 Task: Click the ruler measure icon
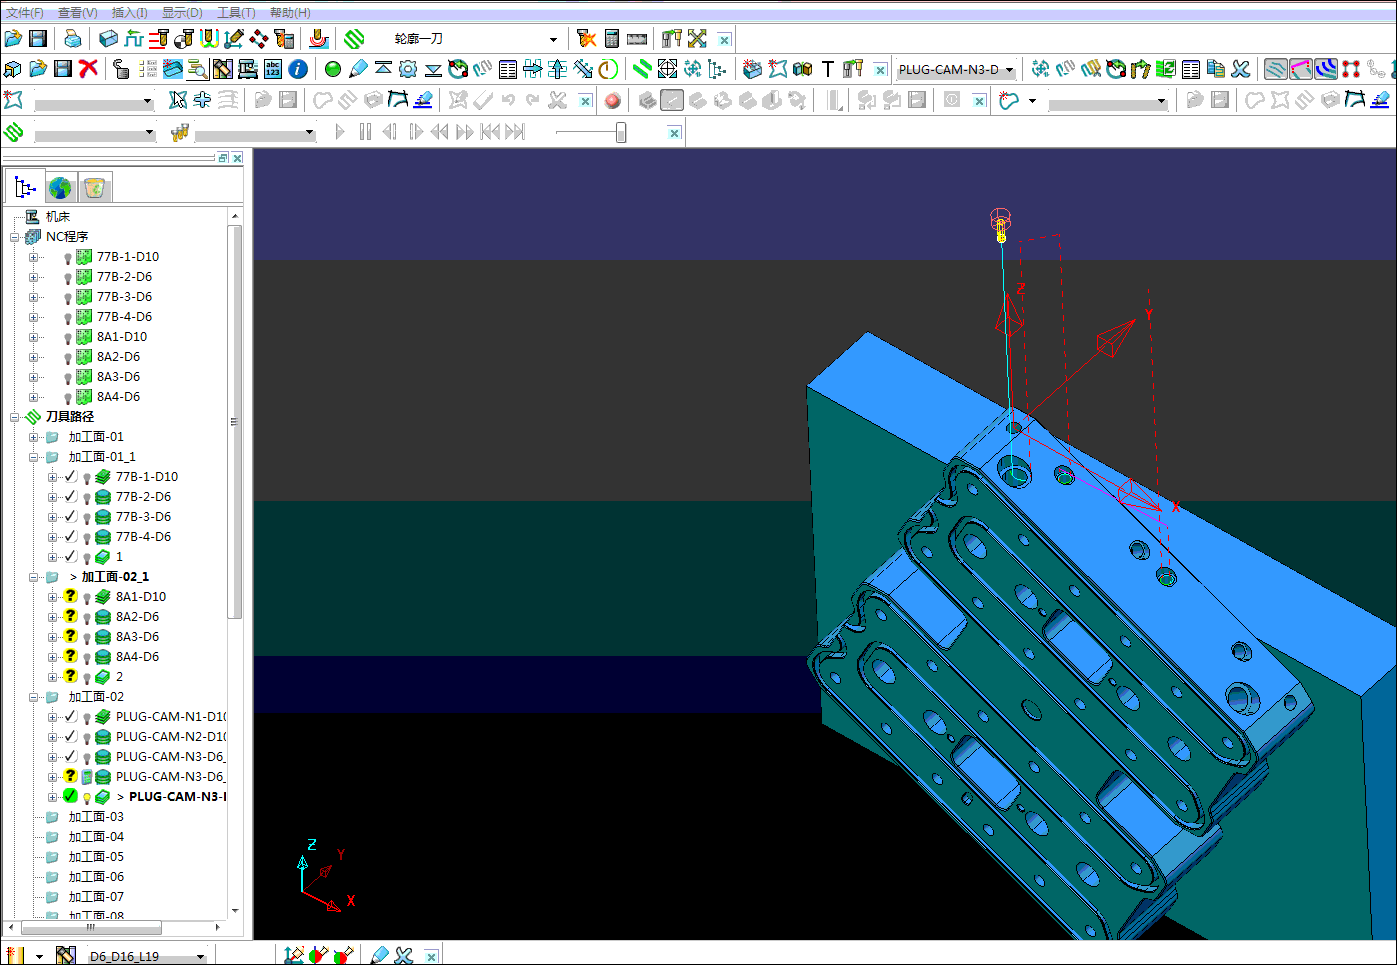[637, 38]
